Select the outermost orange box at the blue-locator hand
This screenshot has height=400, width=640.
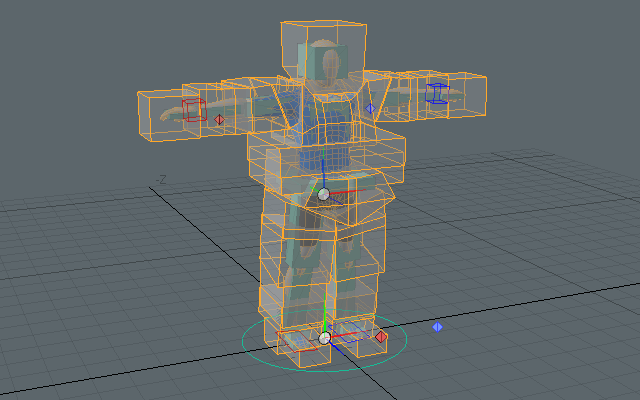[x=478, y=92]
